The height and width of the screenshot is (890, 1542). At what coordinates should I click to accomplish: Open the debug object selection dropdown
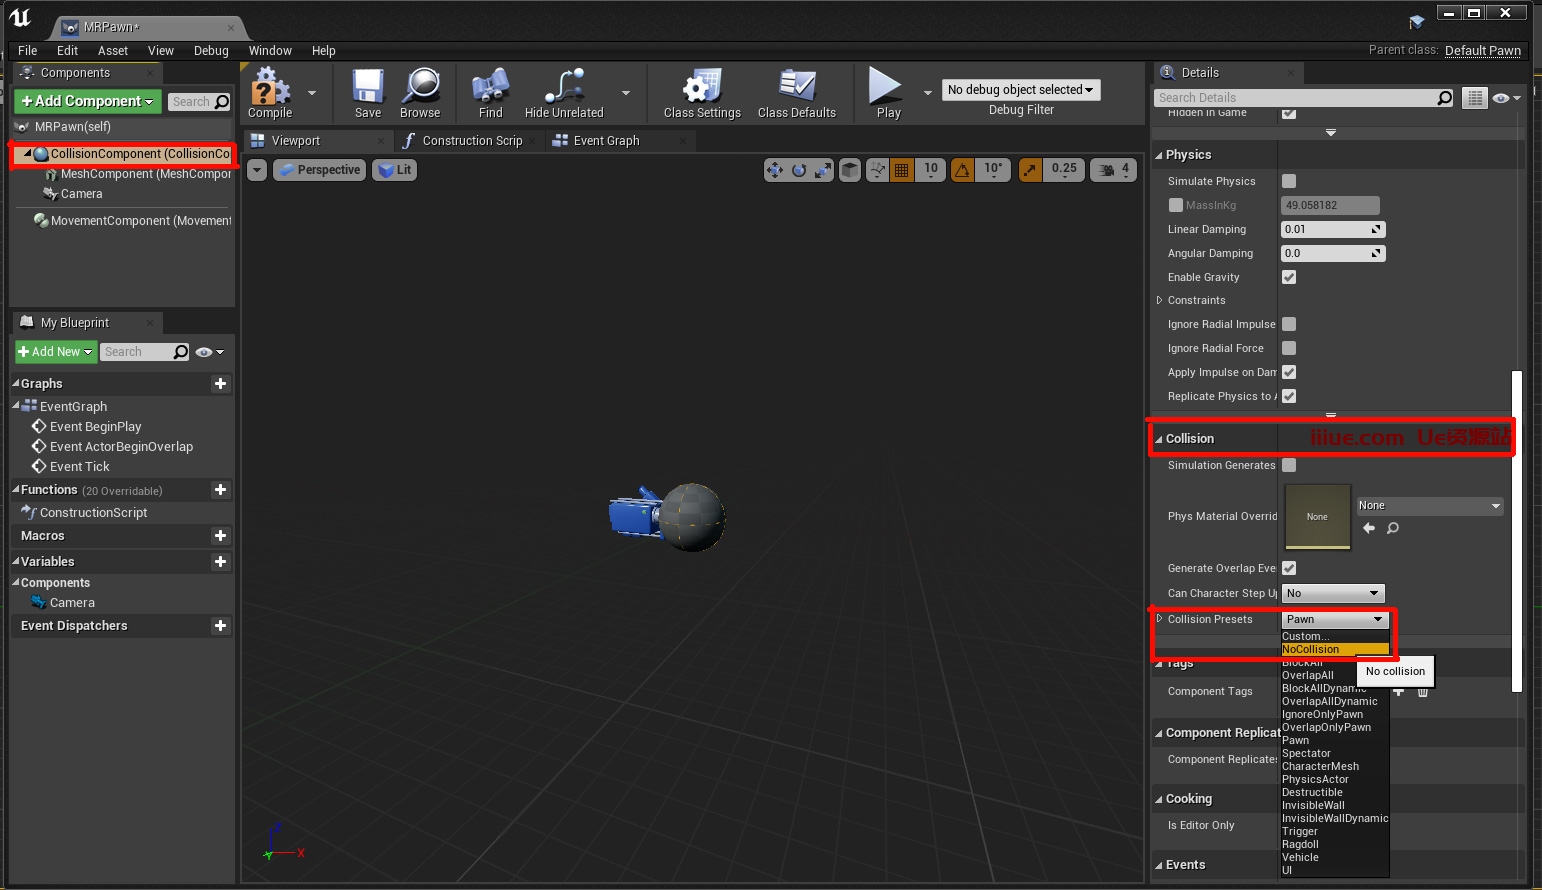click(x=1020, y=90)
